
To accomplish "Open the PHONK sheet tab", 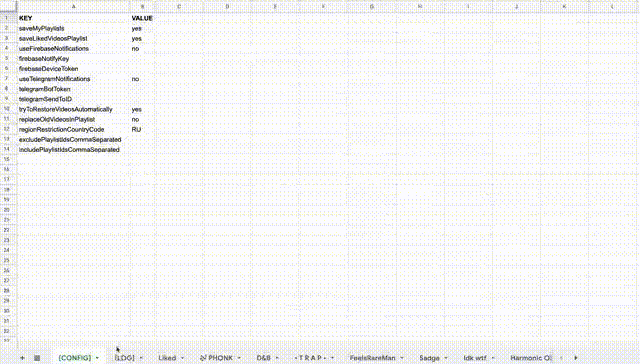I will click(x=216, y=358).
